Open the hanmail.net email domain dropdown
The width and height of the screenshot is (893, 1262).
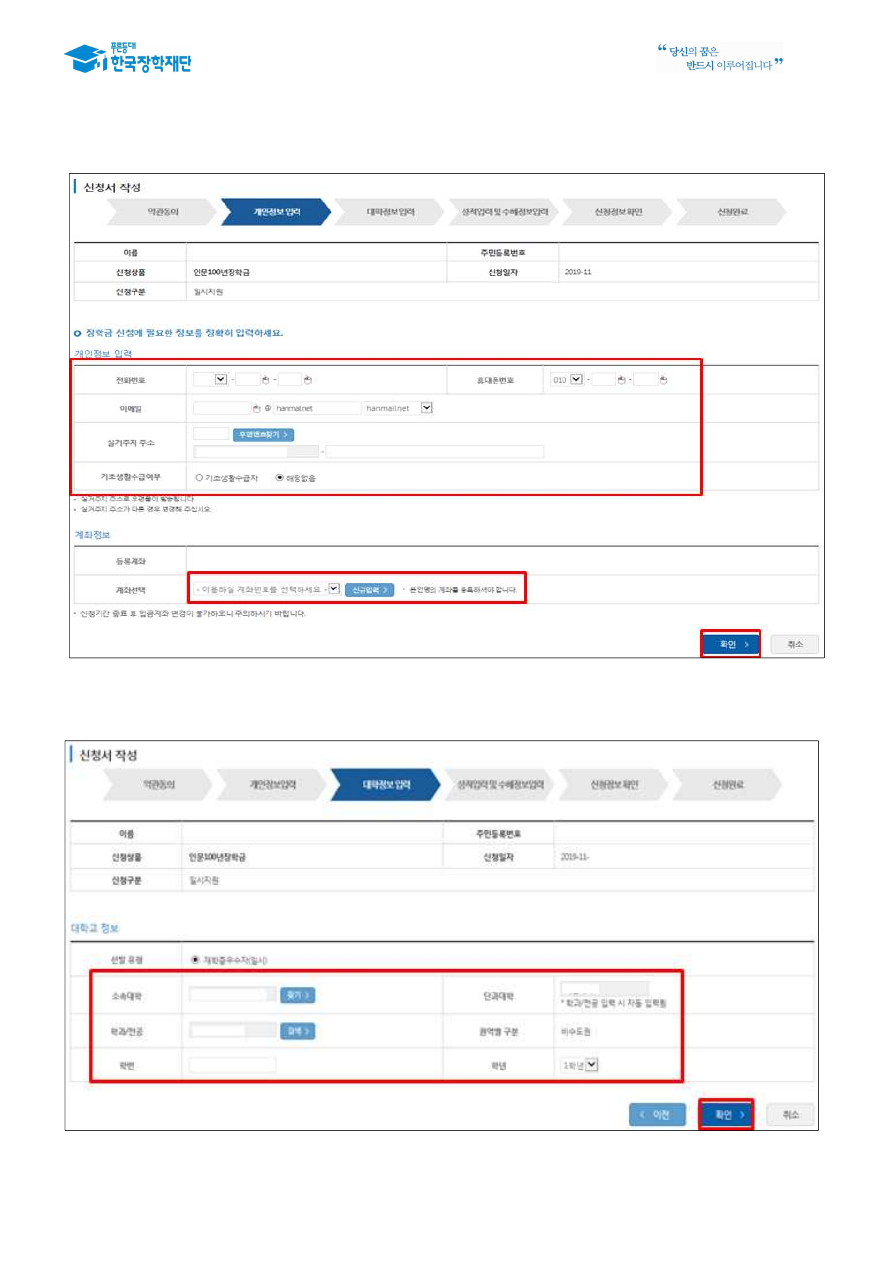point(427,408)
